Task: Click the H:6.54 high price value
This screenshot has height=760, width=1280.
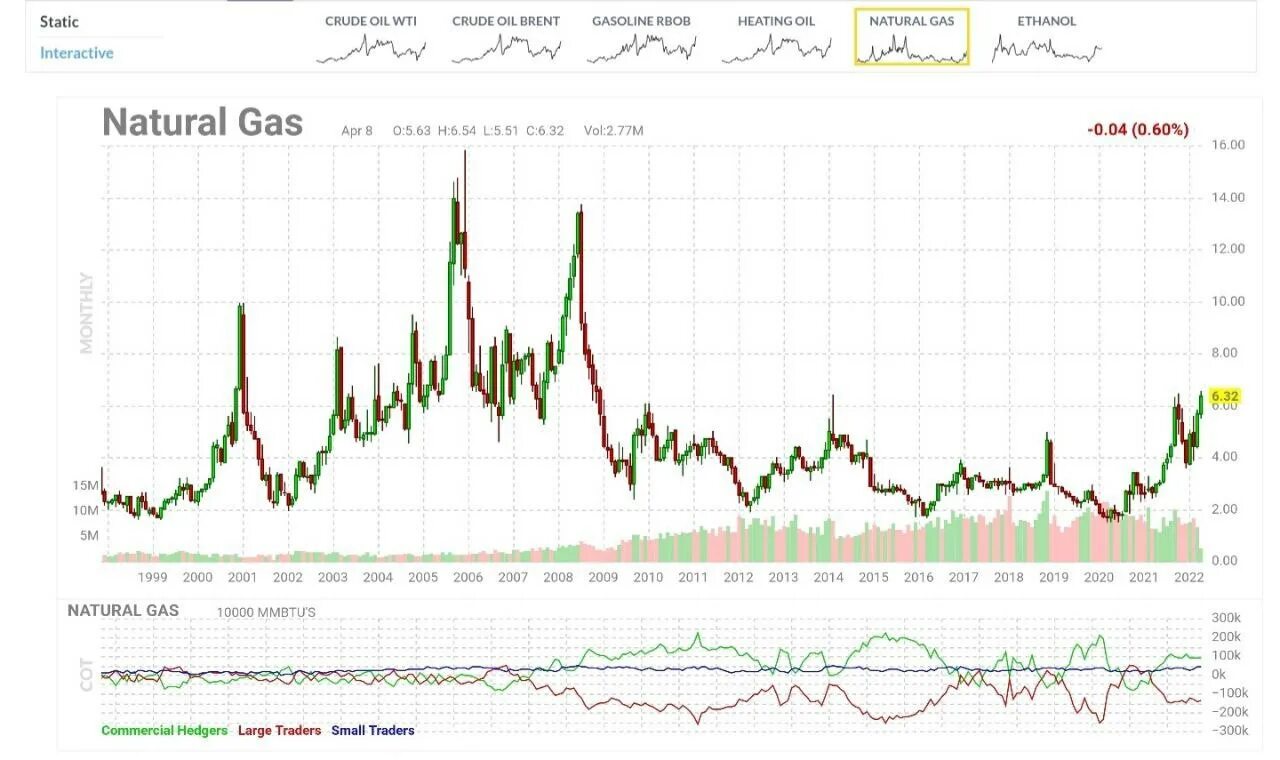Action: click(456, 131)
